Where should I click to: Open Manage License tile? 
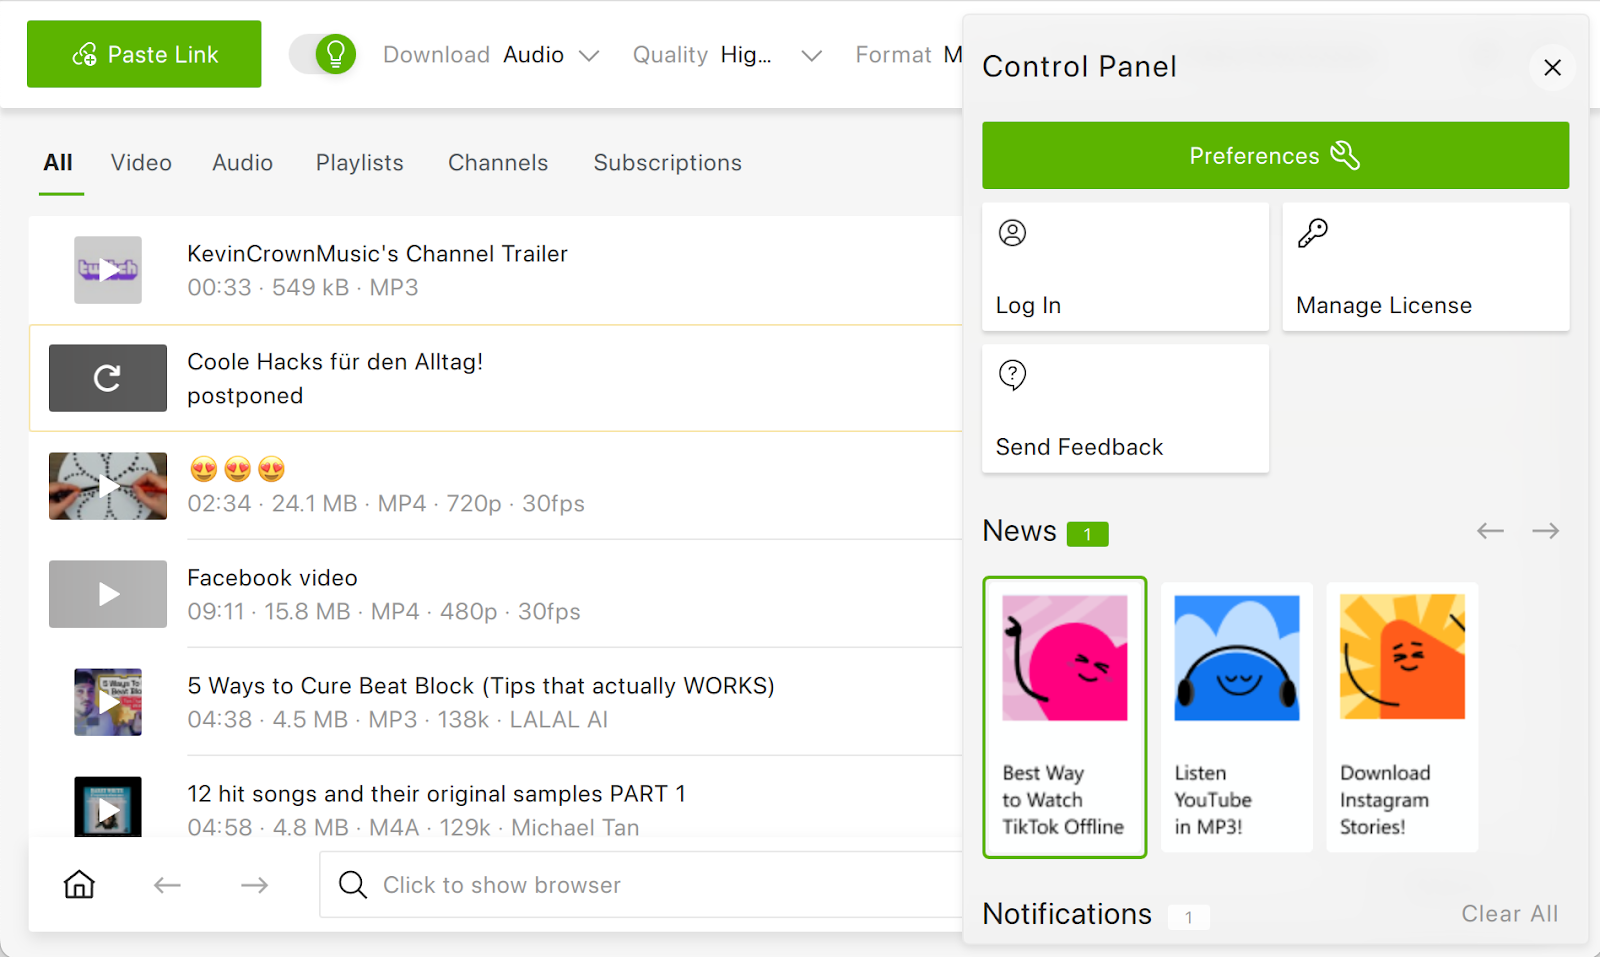coord(1426,267)
